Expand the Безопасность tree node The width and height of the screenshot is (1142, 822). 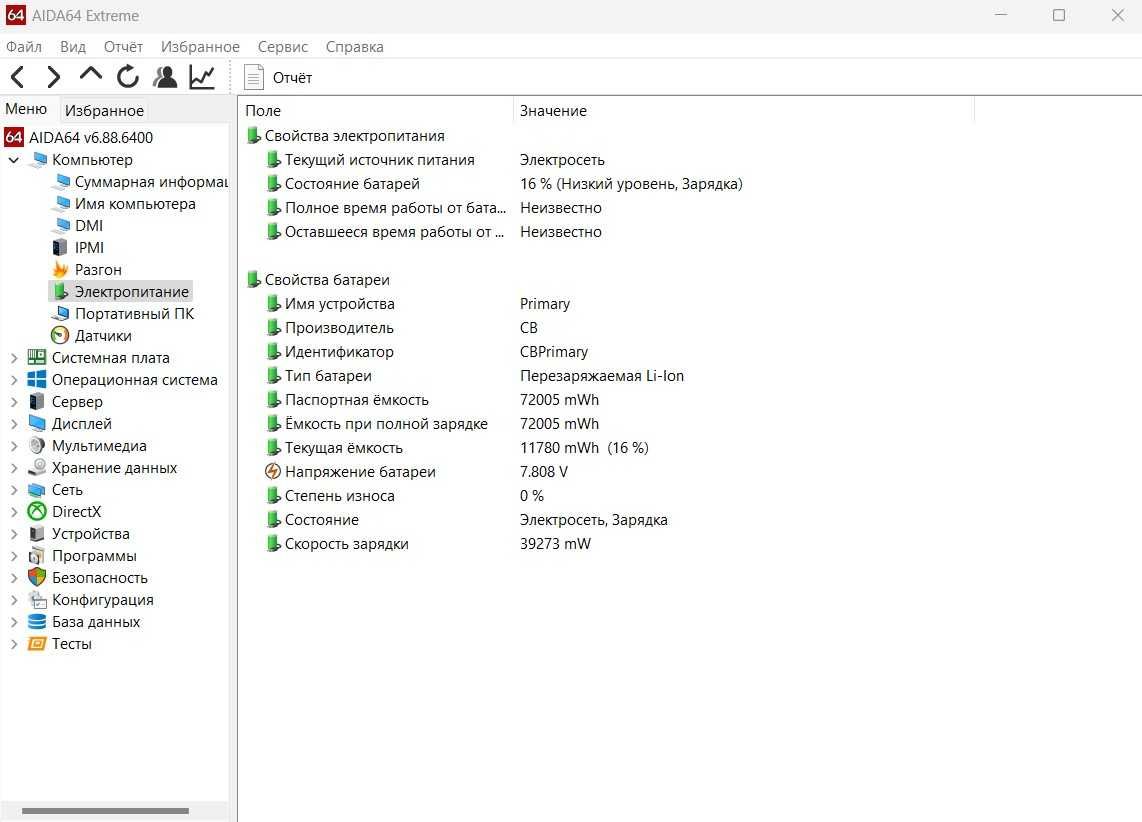pyautogui.click(x=14, y=578)
